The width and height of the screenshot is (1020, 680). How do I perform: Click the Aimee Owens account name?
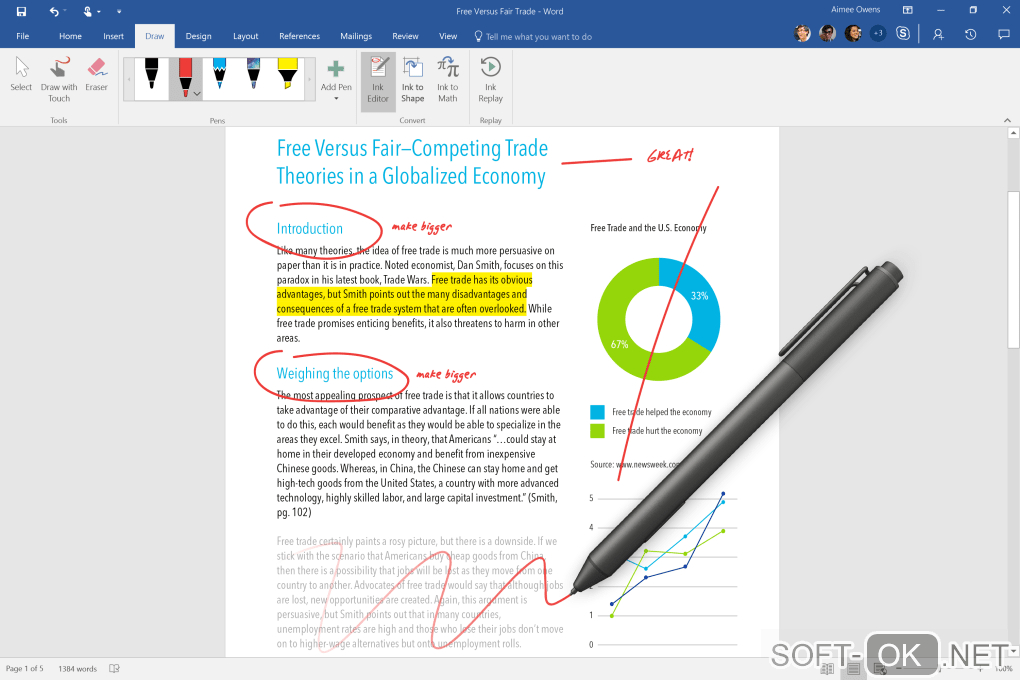click(855, 10)
